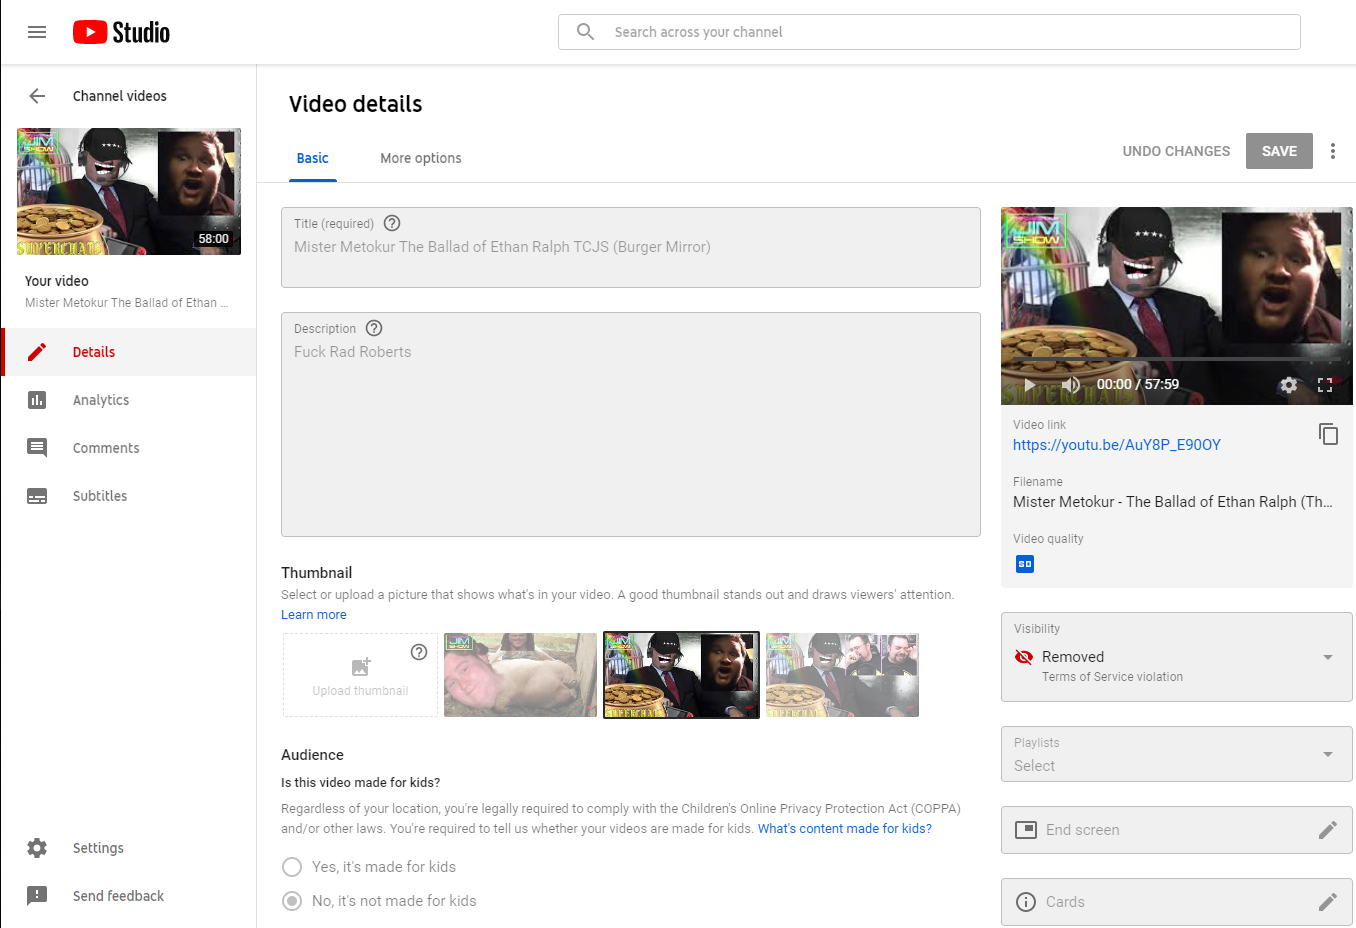Image resolution: width=1356 pixels, height=928 pixels.
Task: Select the second highlighted thumbnail
Action: (681, 675)
